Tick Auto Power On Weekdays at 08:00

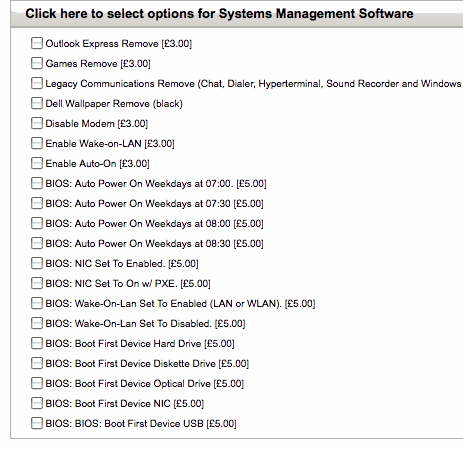(x=37, y=223)
